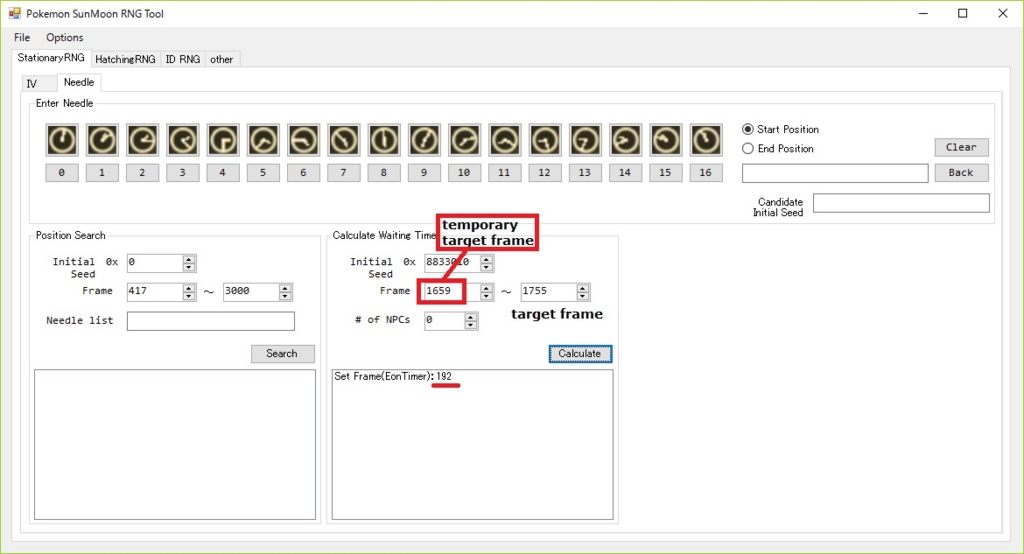Select the Start Position radio button

(748, 129)
